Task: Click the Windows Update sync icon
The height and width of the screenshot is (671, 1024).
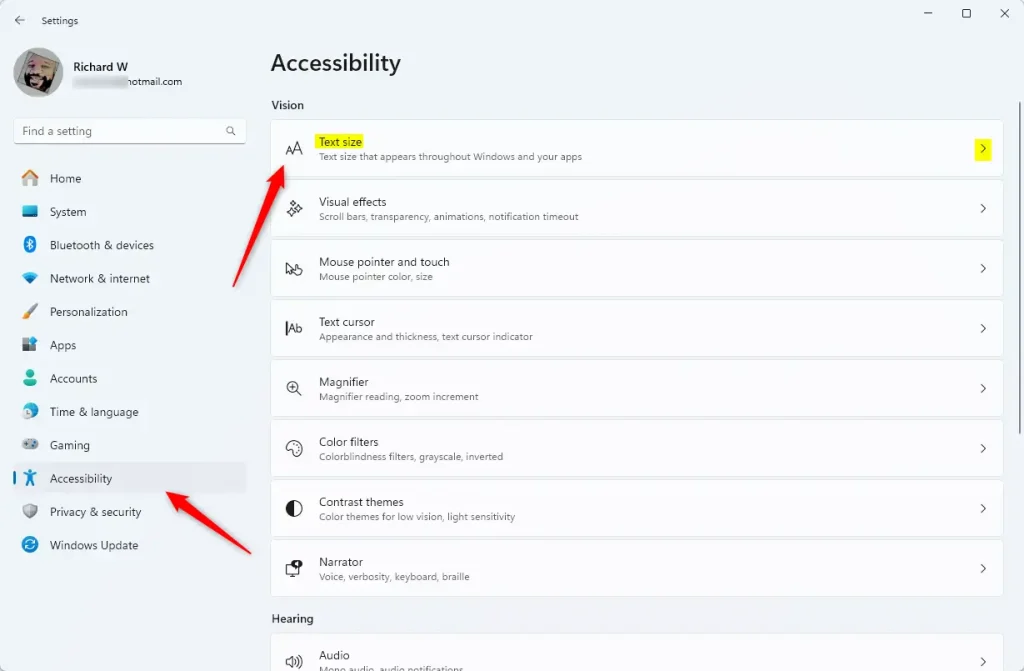Action: pyautogui.click(x=30, y=544)
